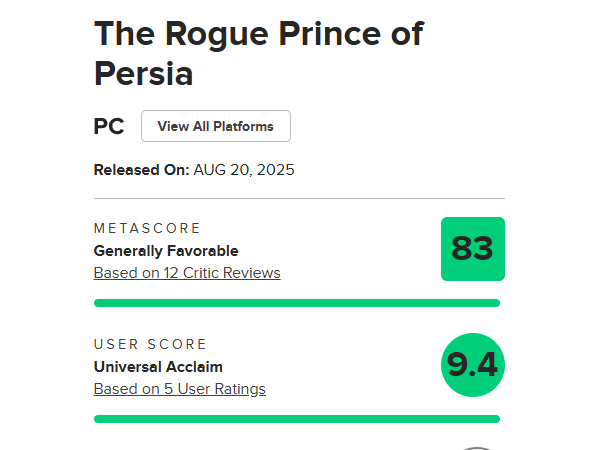The image size is (600, 450).
Task: Click the METASCORE heading text
Action: (x=147, y=228)
